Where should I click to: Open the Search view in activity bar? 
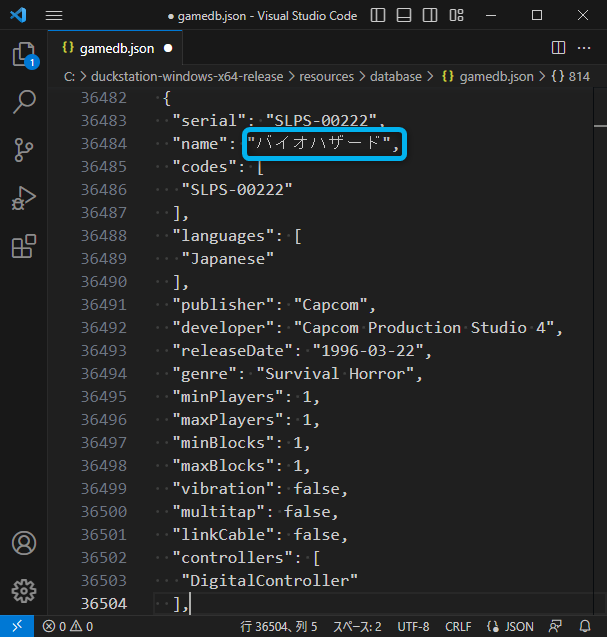(24, 102)
